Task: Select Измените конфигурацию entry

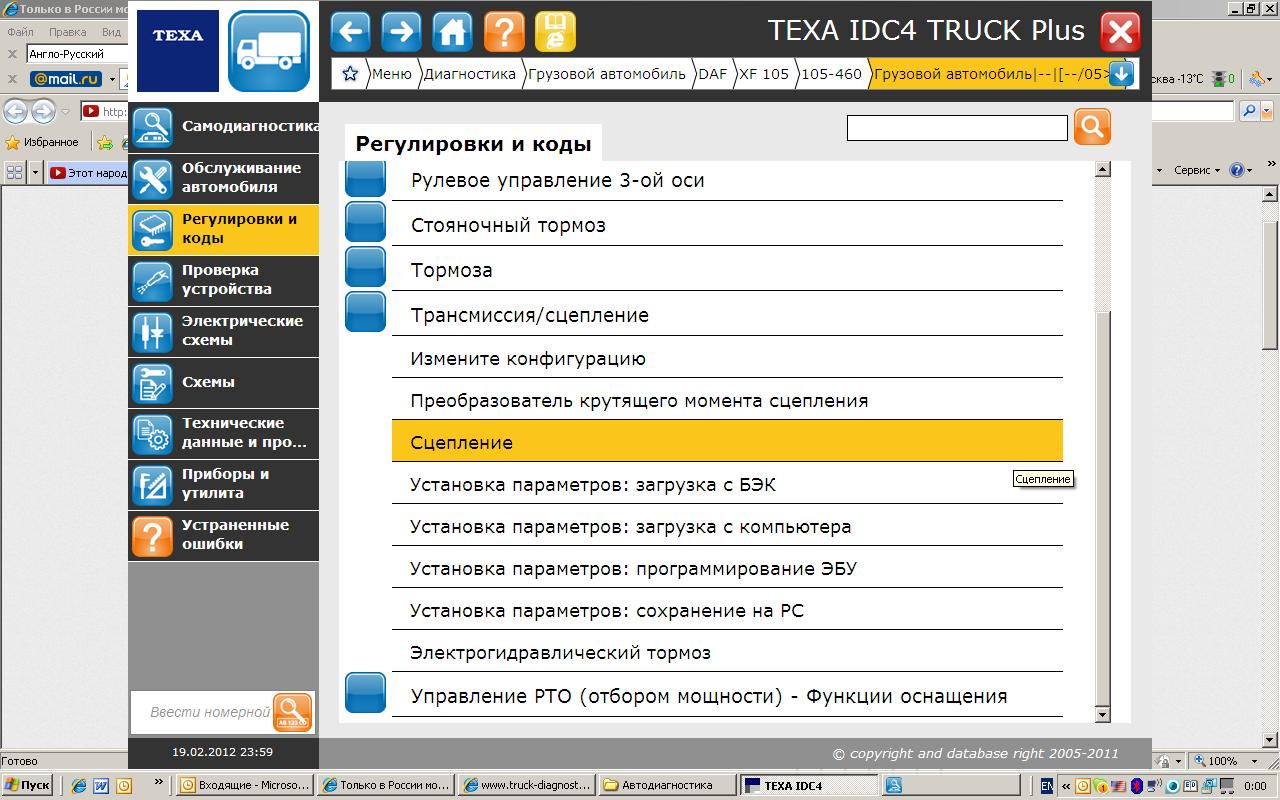Action: [727, 358]
